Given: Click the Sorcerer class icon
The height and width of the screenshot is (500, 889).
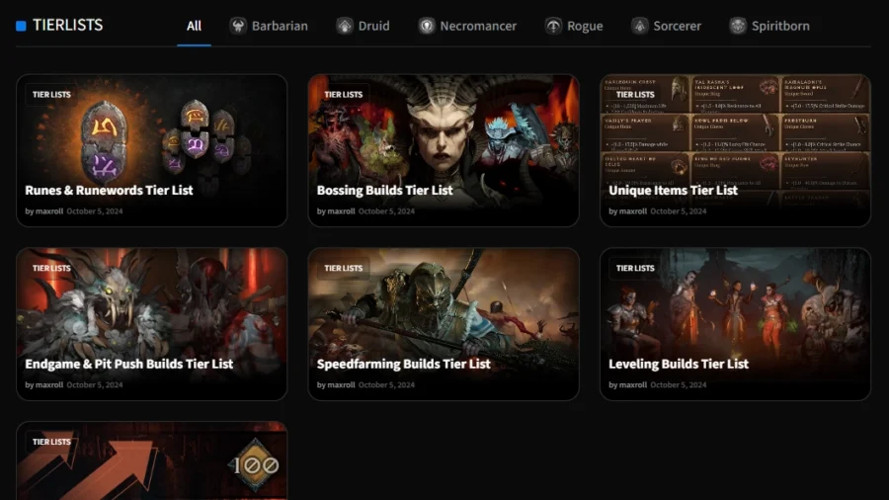Looking at the screenshot, I should (640, 26).
